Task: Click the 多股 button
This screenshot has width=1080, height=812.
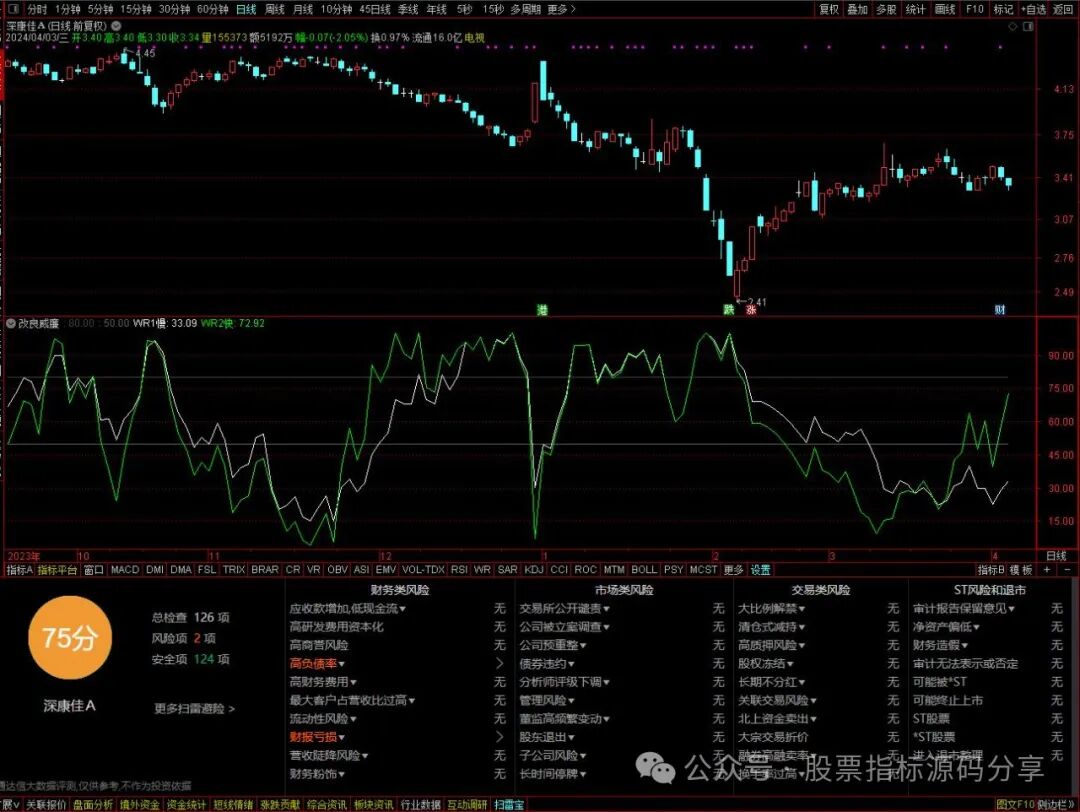Action: pyautogui.click(x=886, y=9)
